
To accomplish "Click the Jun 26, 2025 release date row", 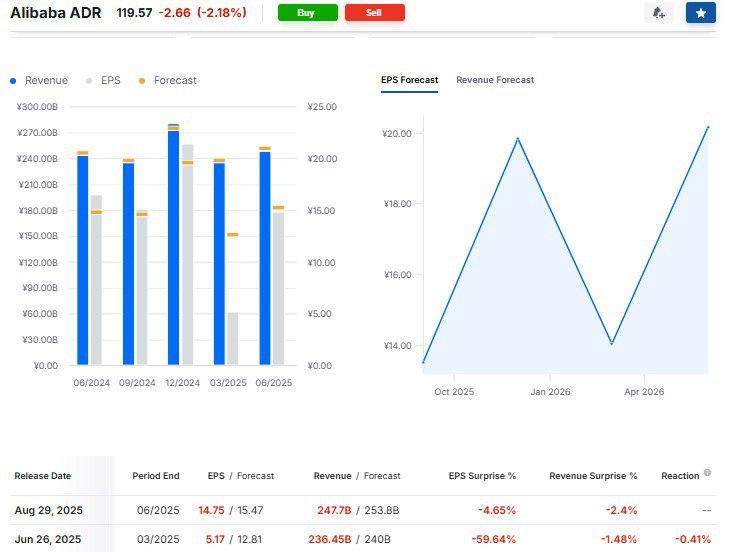I will click(48, 540).
